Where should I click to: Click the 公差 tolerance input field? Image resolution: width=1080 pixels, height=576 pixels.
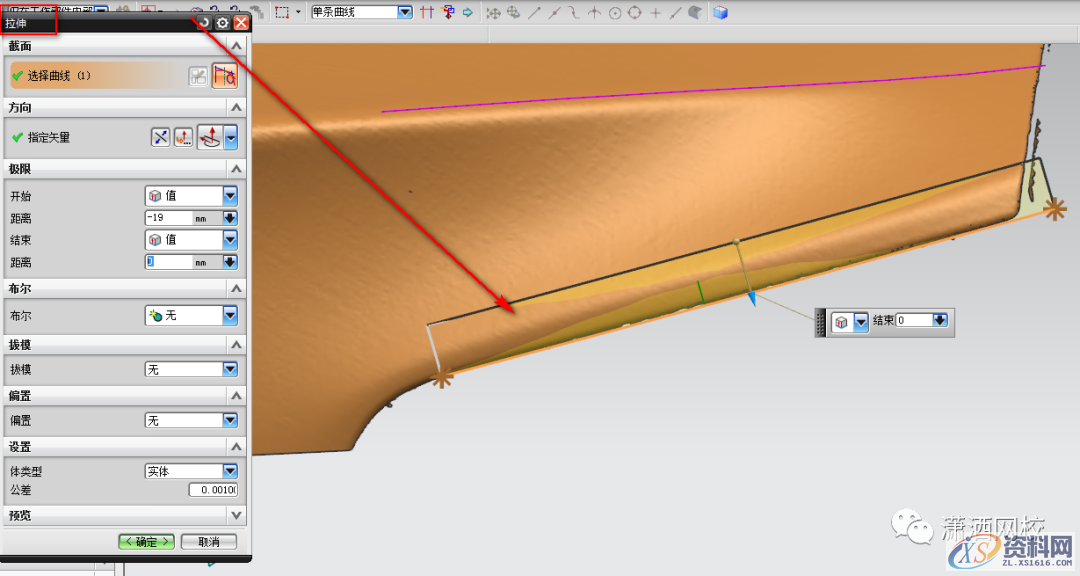click(212, 489)
